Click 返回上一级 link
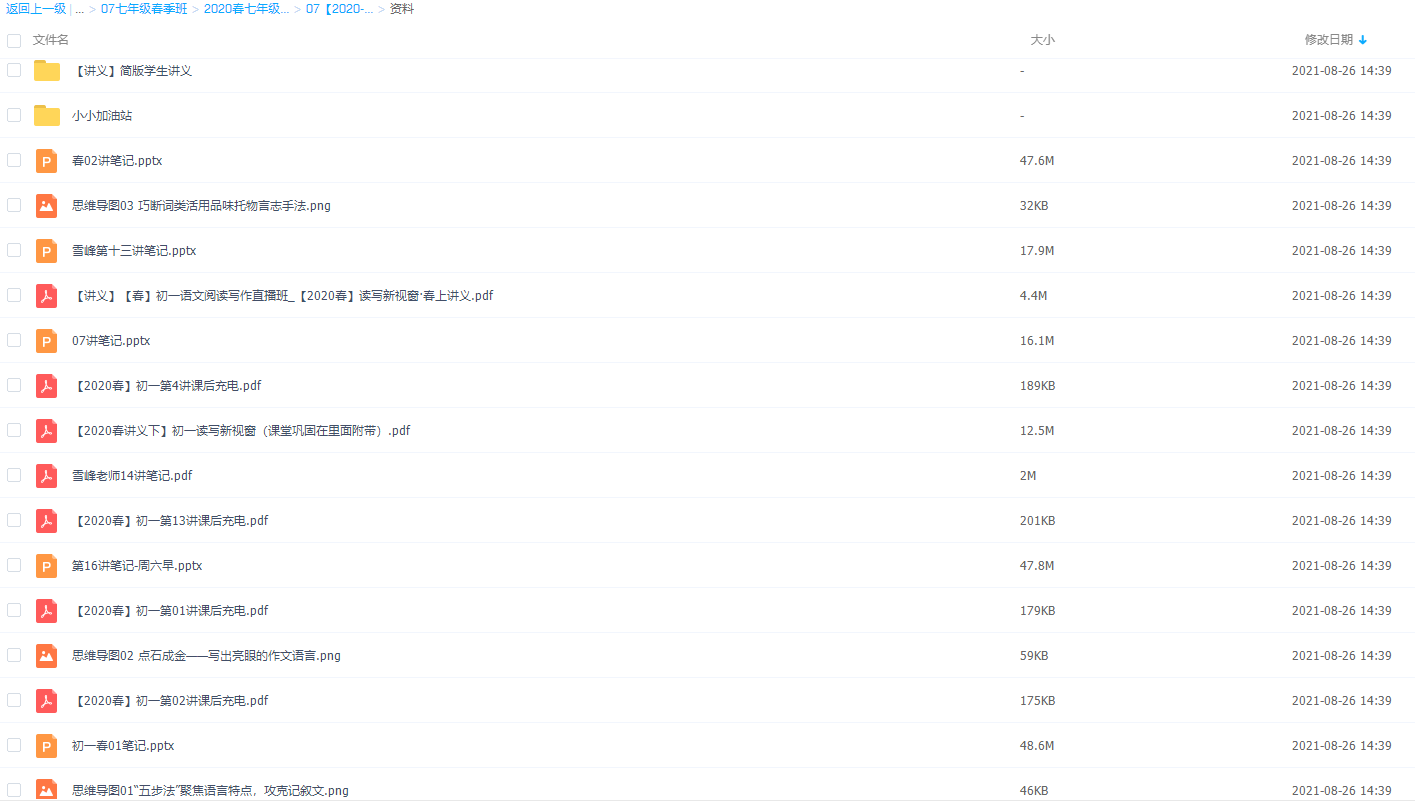 (x=36, y=9)
